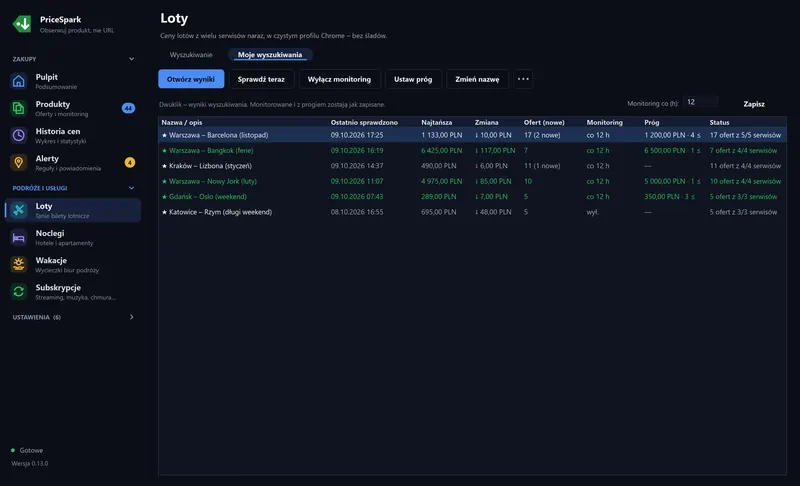Sort by Status column header
Screen dimensions: 800x486
pyautogui.click(x=719, y=122)
